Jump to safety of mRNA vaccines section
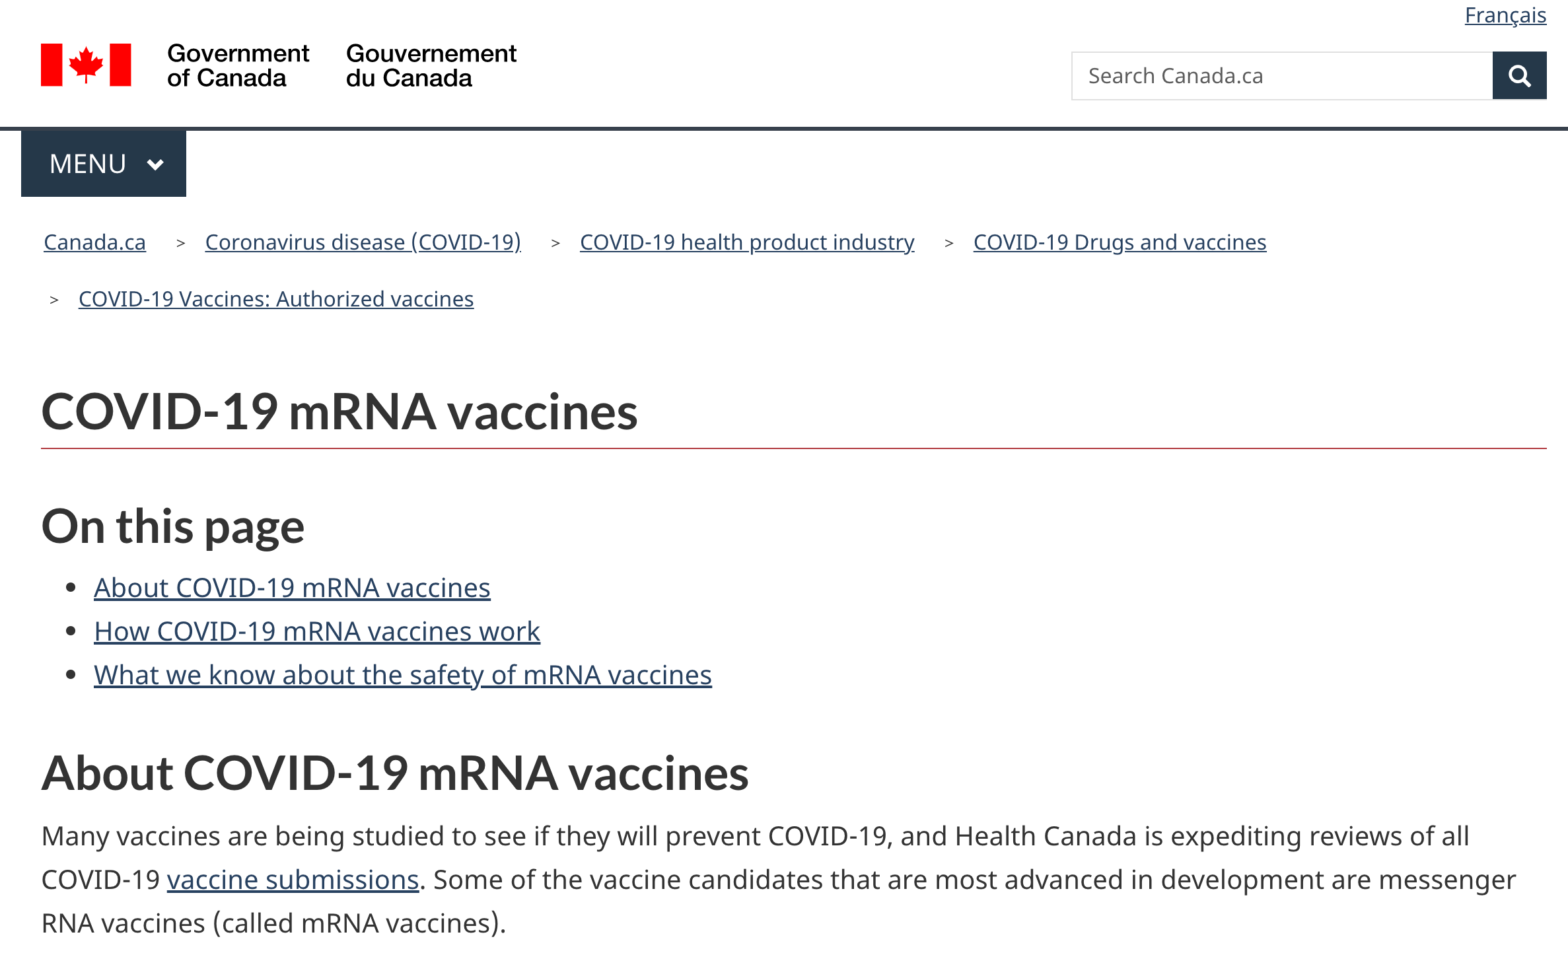Image resolution: width=1568 pixels, height=955 pixels. pyautogui.click(x=403, y=675)
